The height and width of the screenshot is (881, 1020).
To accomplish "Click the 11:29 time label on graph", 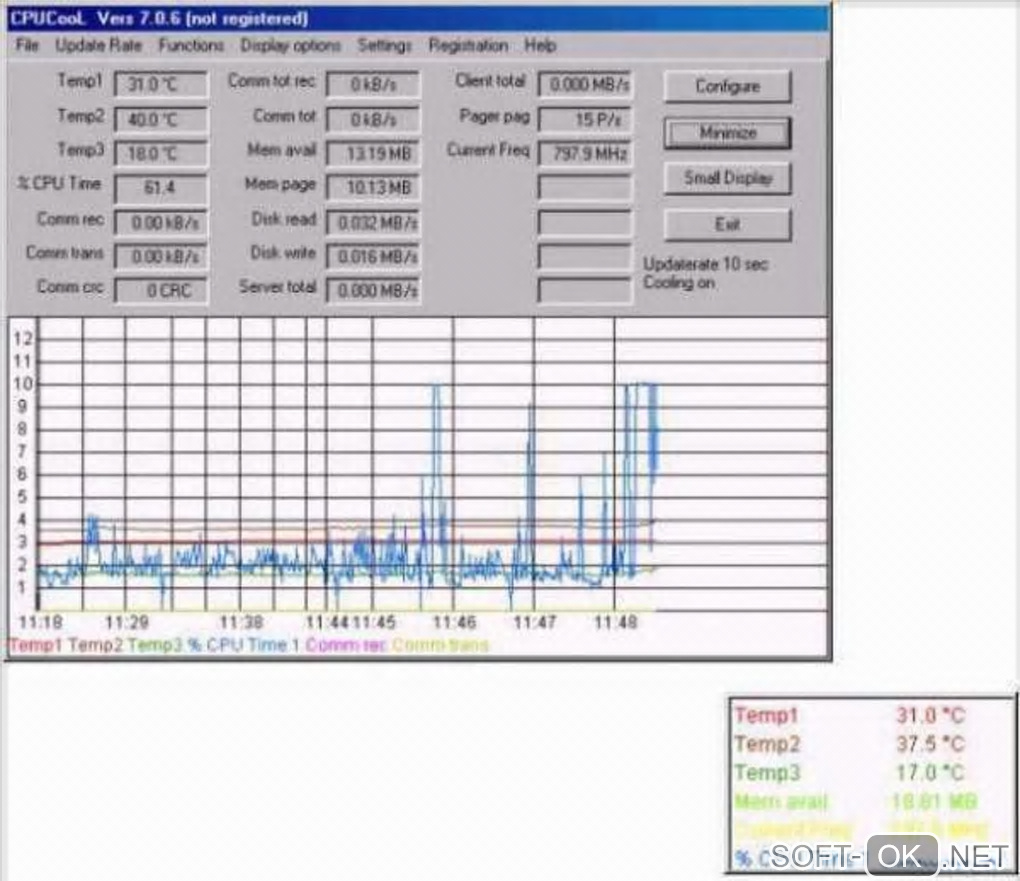I will [x=127, y=622].
